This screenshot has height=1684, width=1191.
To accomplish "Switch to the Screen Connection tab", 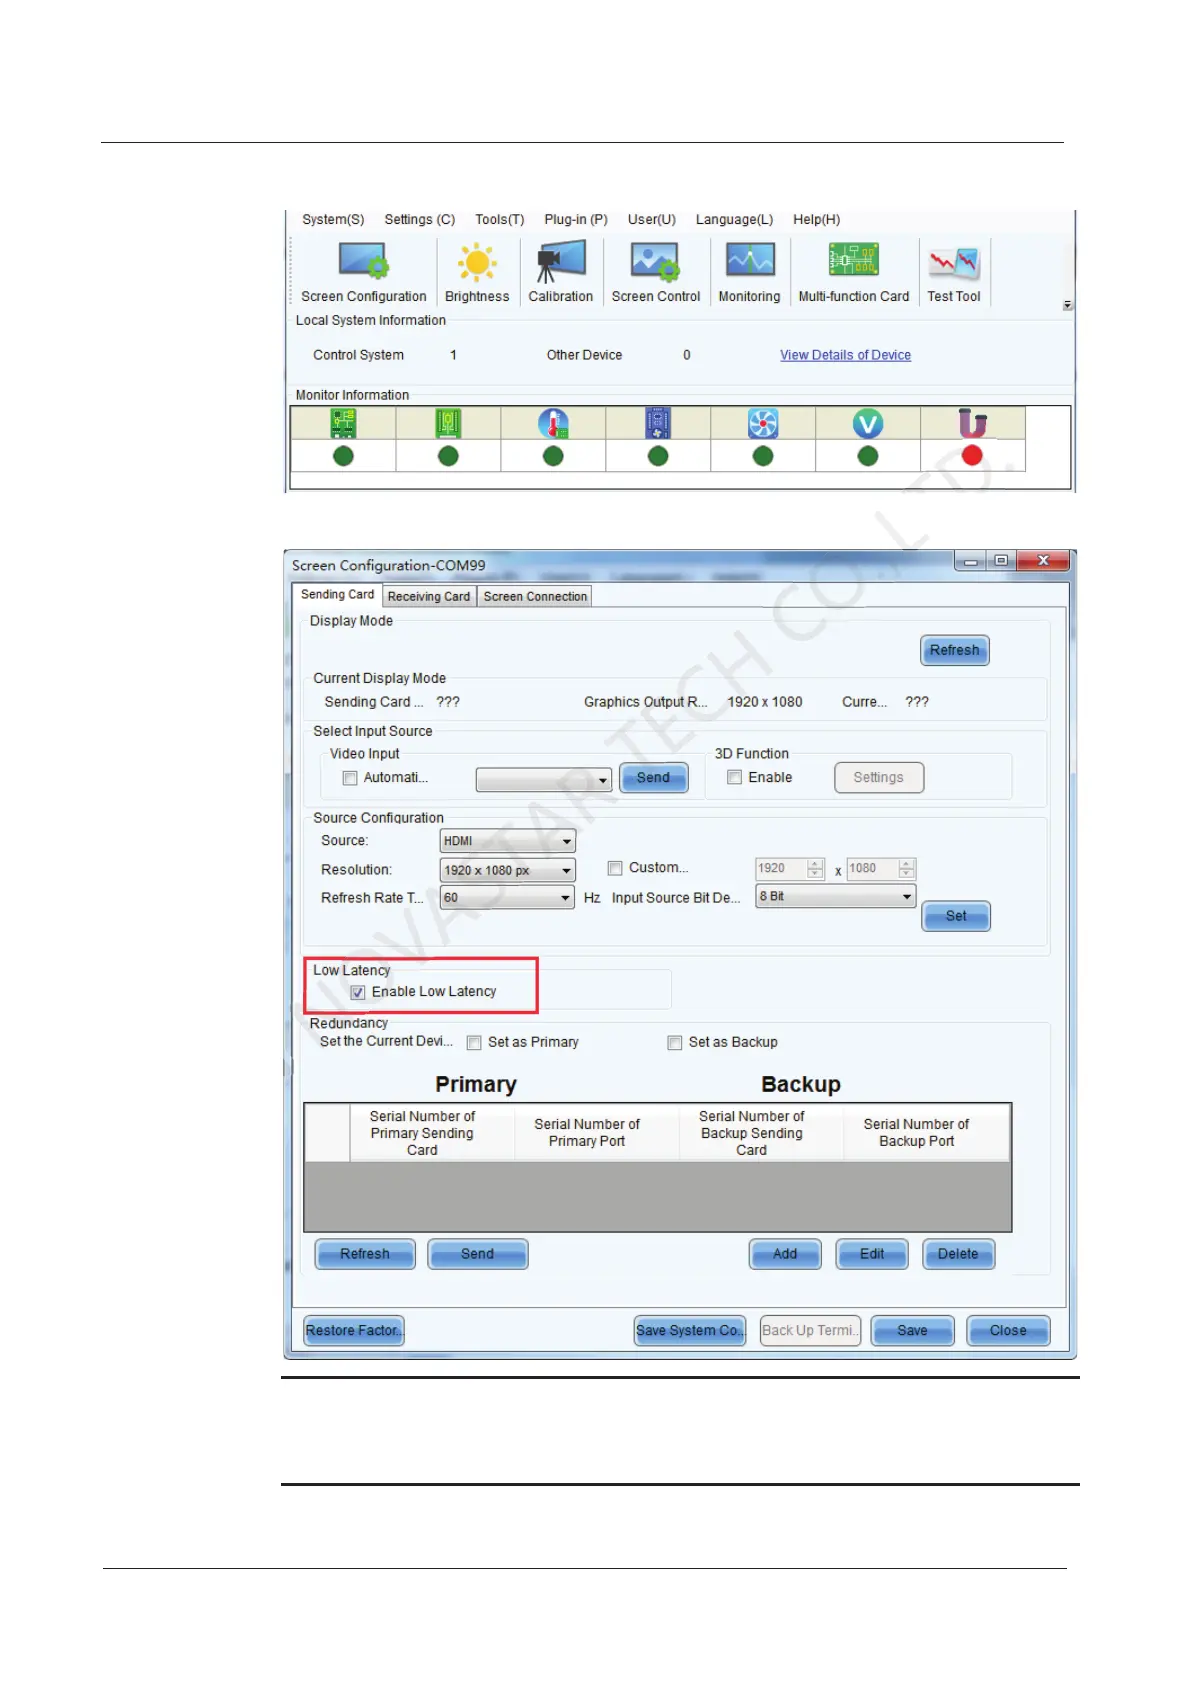I will click(x=535, y=597).
